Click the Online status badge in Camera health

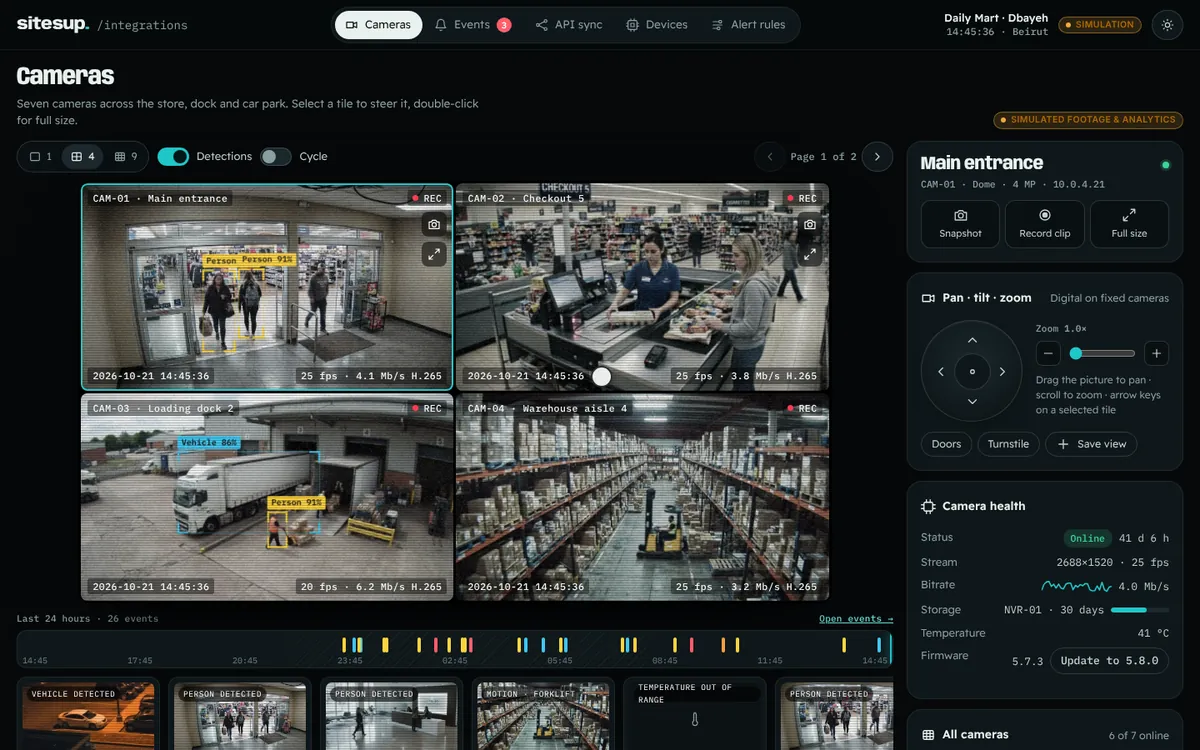click(x=1087, y=538)
